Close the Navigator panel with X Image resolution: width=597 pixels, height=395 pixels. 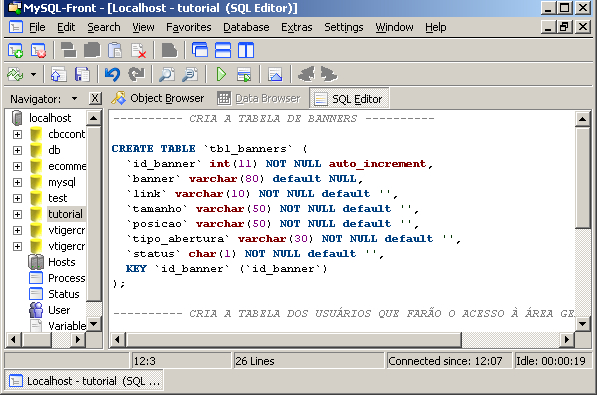point(95,99)
